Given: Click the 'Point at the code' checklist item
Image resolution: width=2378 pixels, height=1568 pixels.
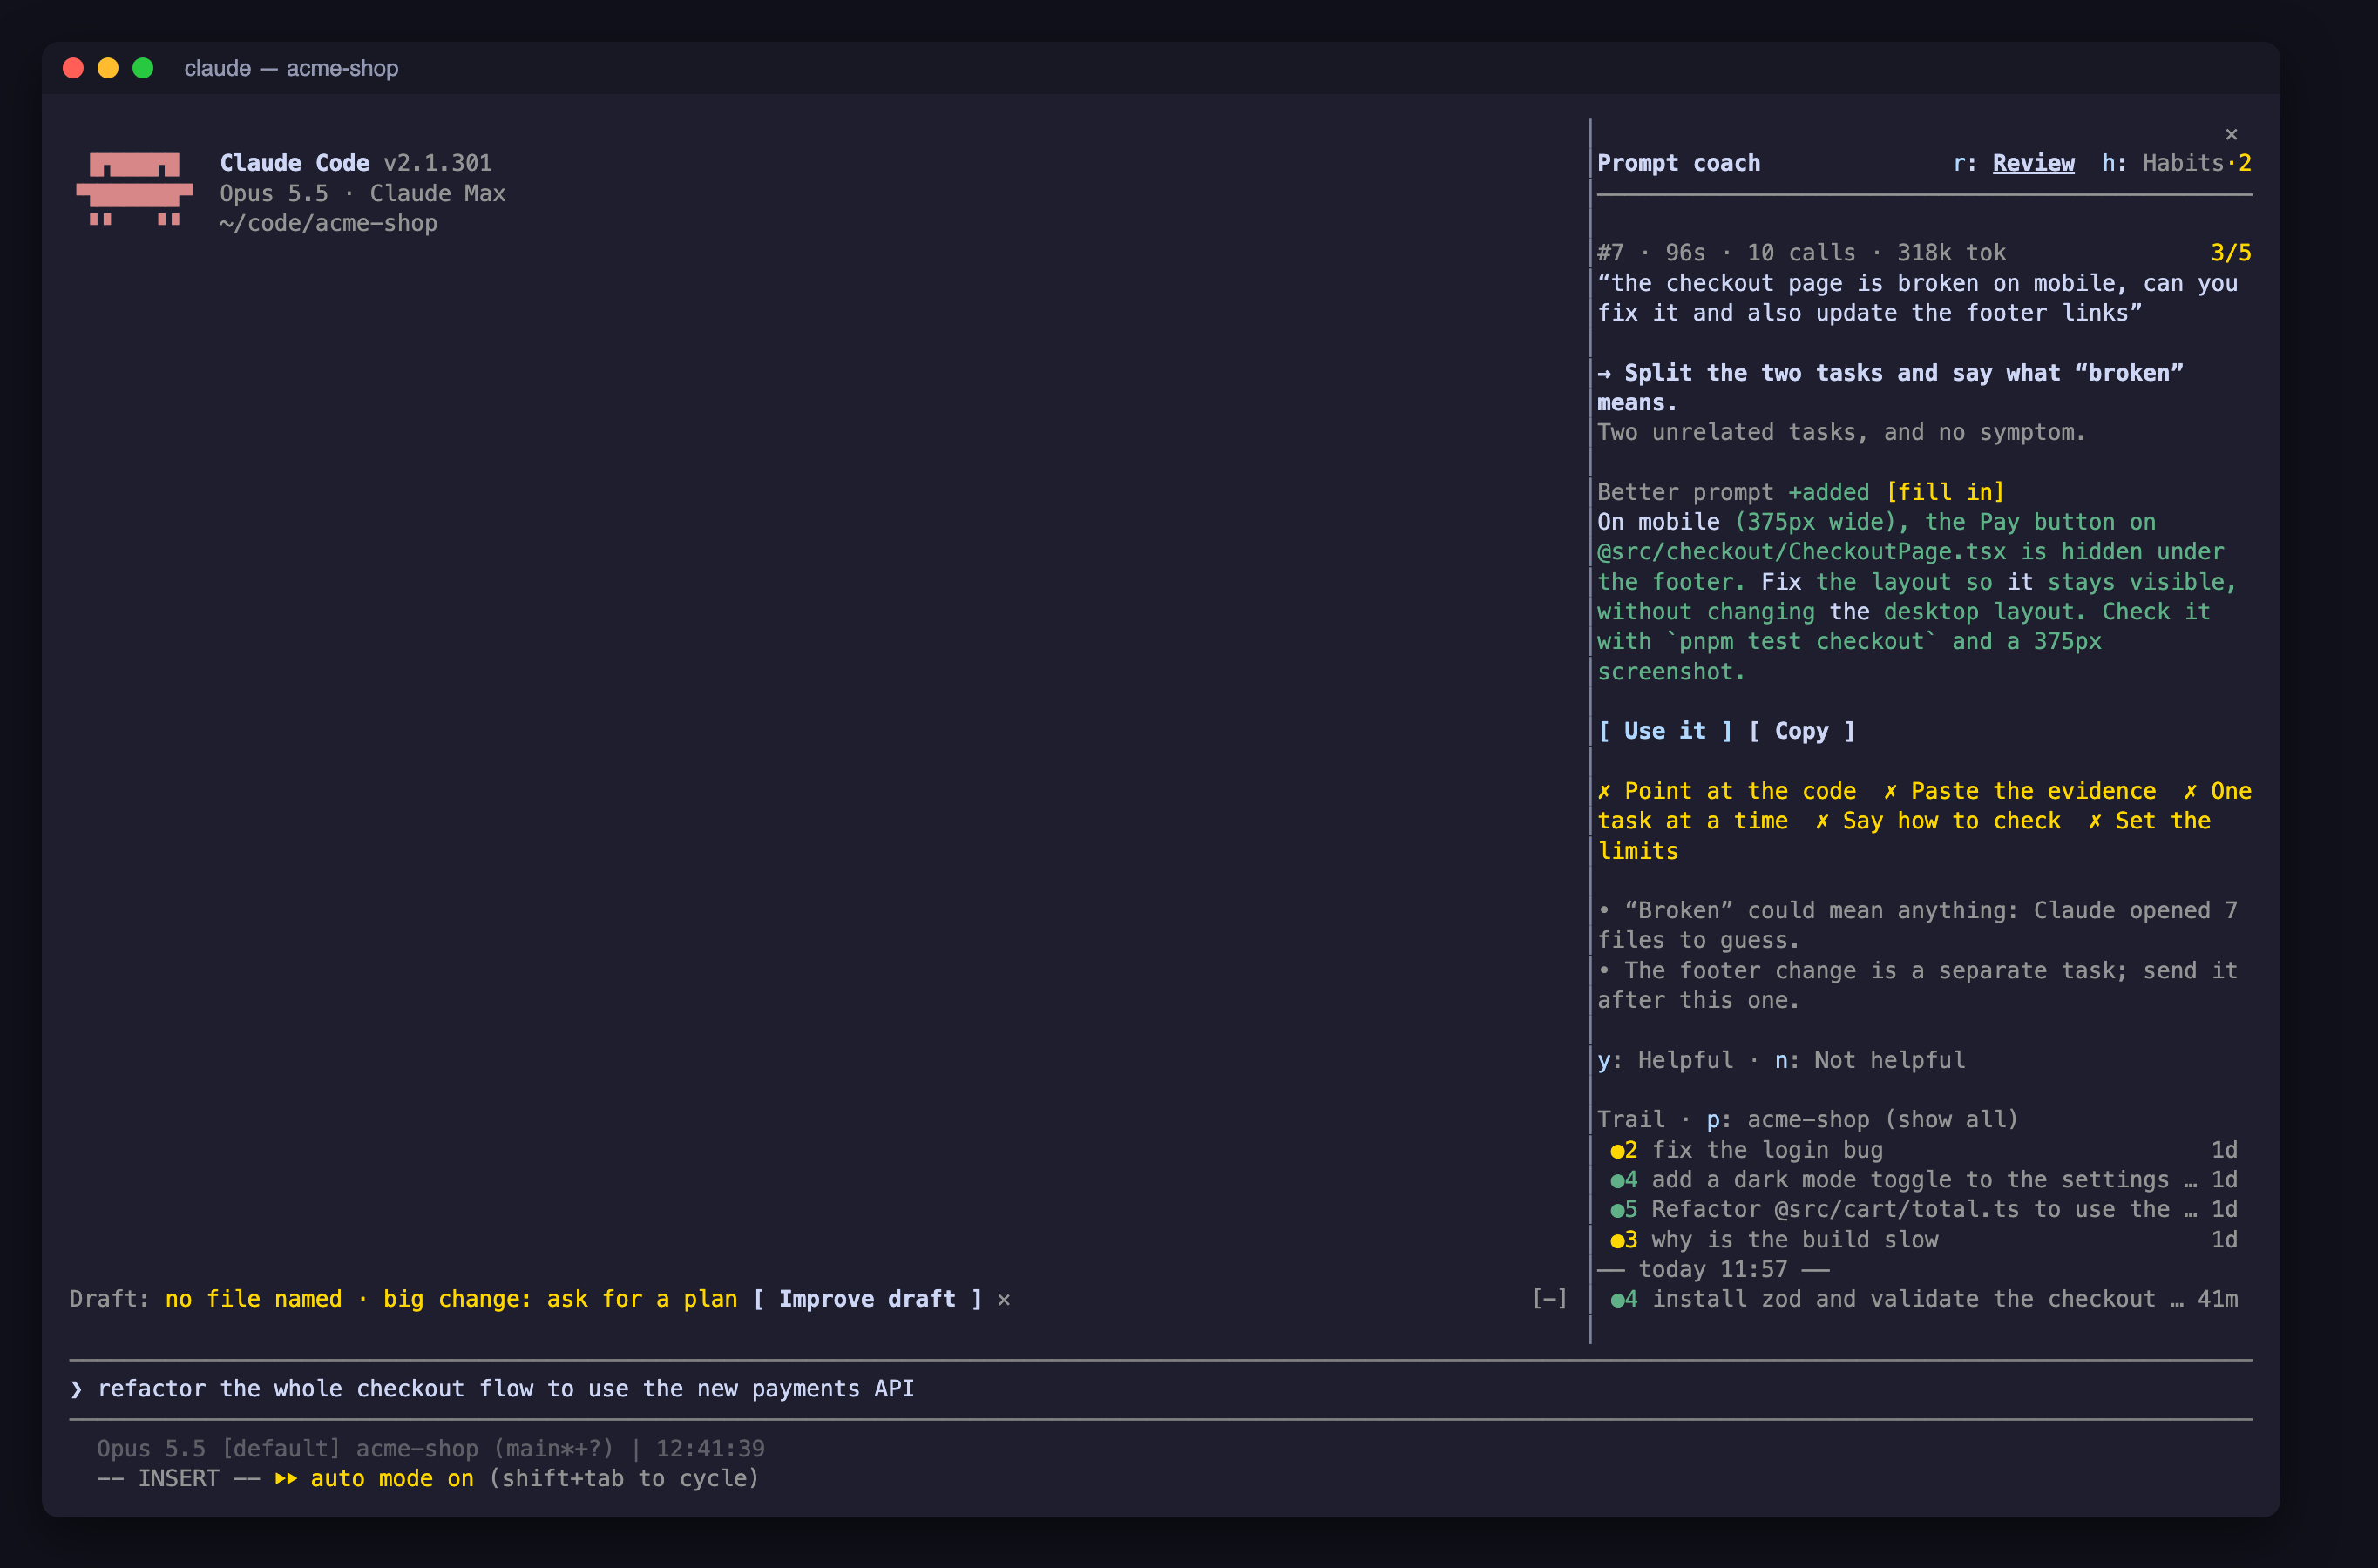Looking at the screenshot, I should pyautogui.click(x=1726, y=791).
